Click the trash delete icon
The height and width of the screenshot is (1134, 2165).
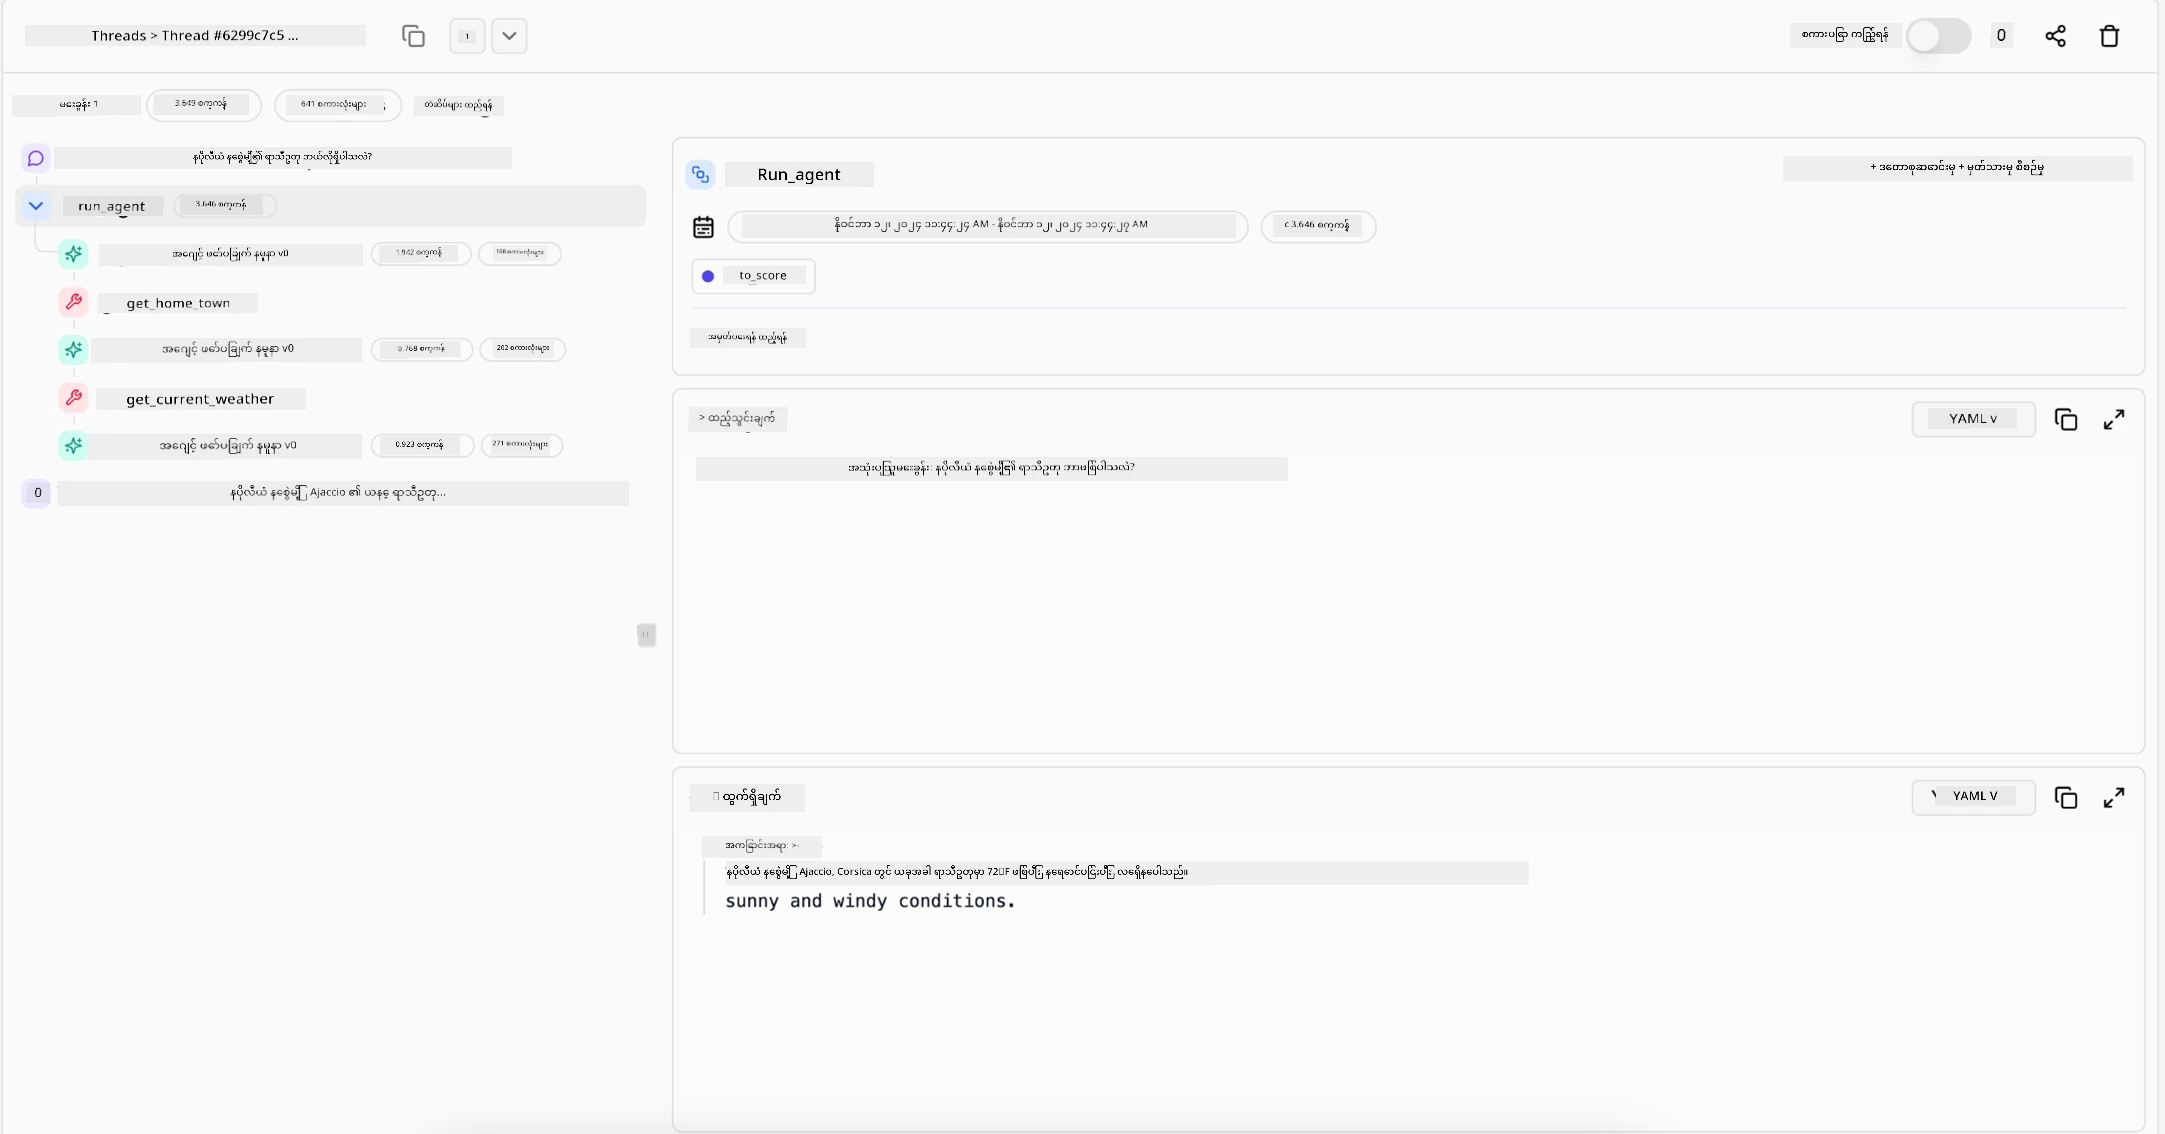tap(2109, 36)
